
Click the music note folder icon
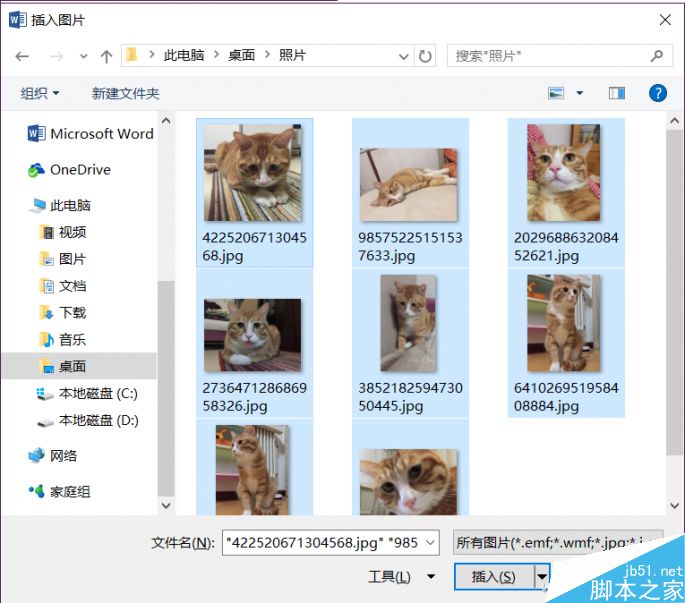(x=46, y=340)
